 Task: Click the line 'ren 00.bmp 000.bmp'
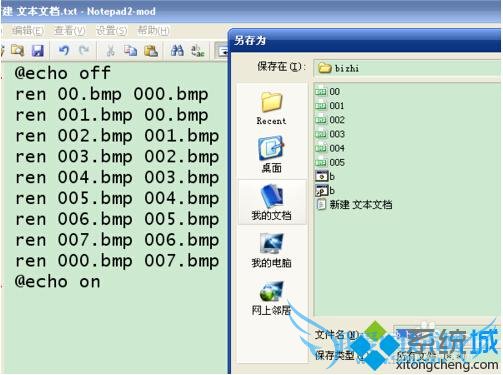112,94
